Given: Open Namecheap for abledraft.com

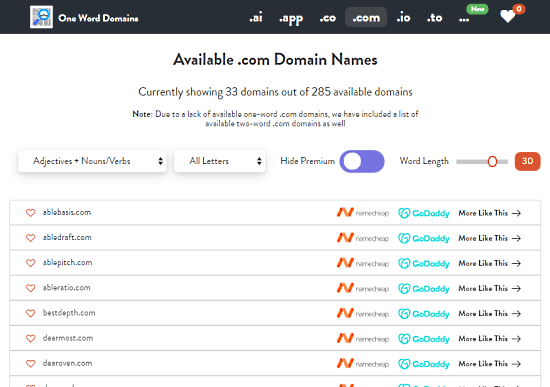Looking at the screenshot, I should 363,238.
